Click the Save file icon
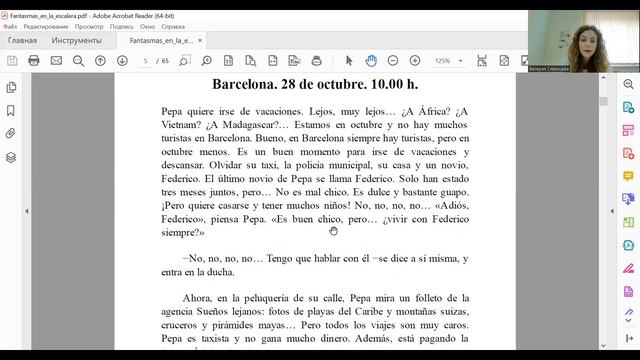This screenshot has height=360, width=640. coord(12,61)
